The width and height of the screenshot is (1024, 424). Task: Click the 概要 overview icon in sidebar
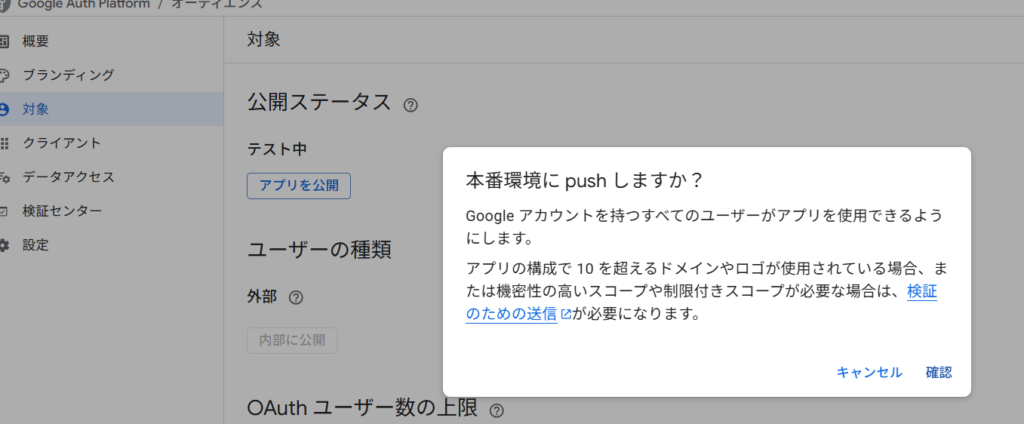(x=4, y=41)
